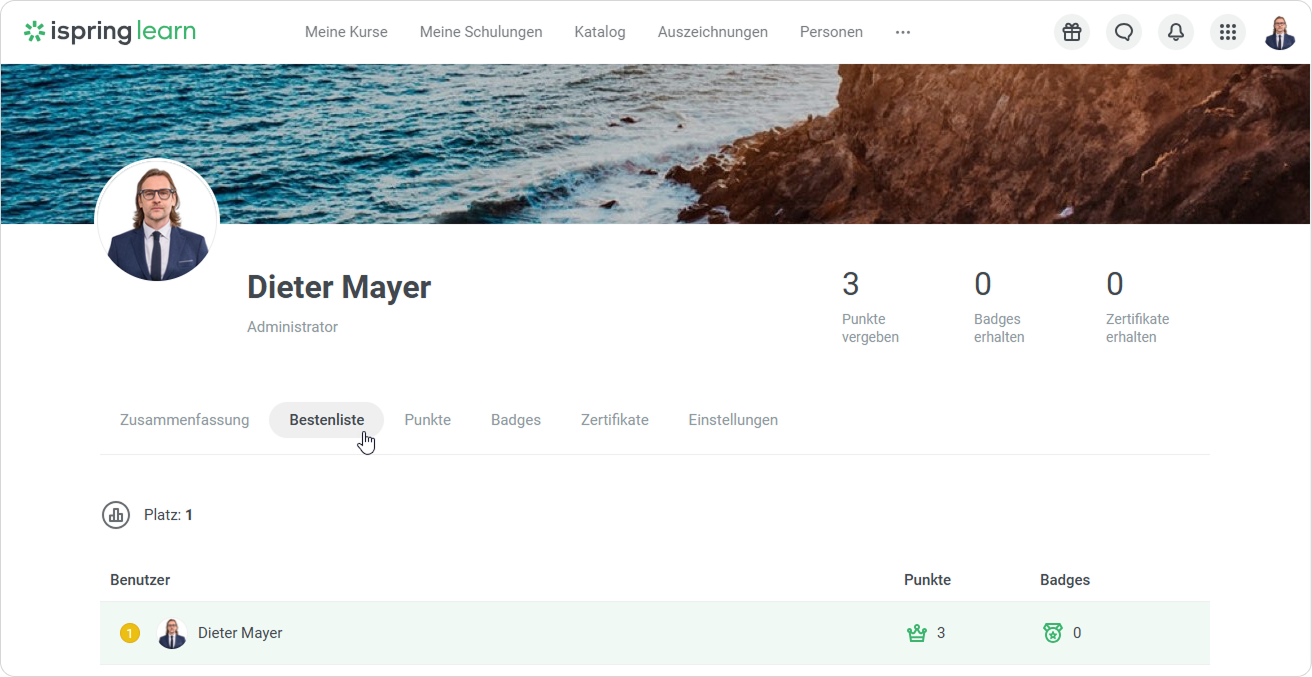Image resolution: width=1312 pixels, height=677 pixels.
Task: Open the chat messages icon
Action: [1124, 32]
